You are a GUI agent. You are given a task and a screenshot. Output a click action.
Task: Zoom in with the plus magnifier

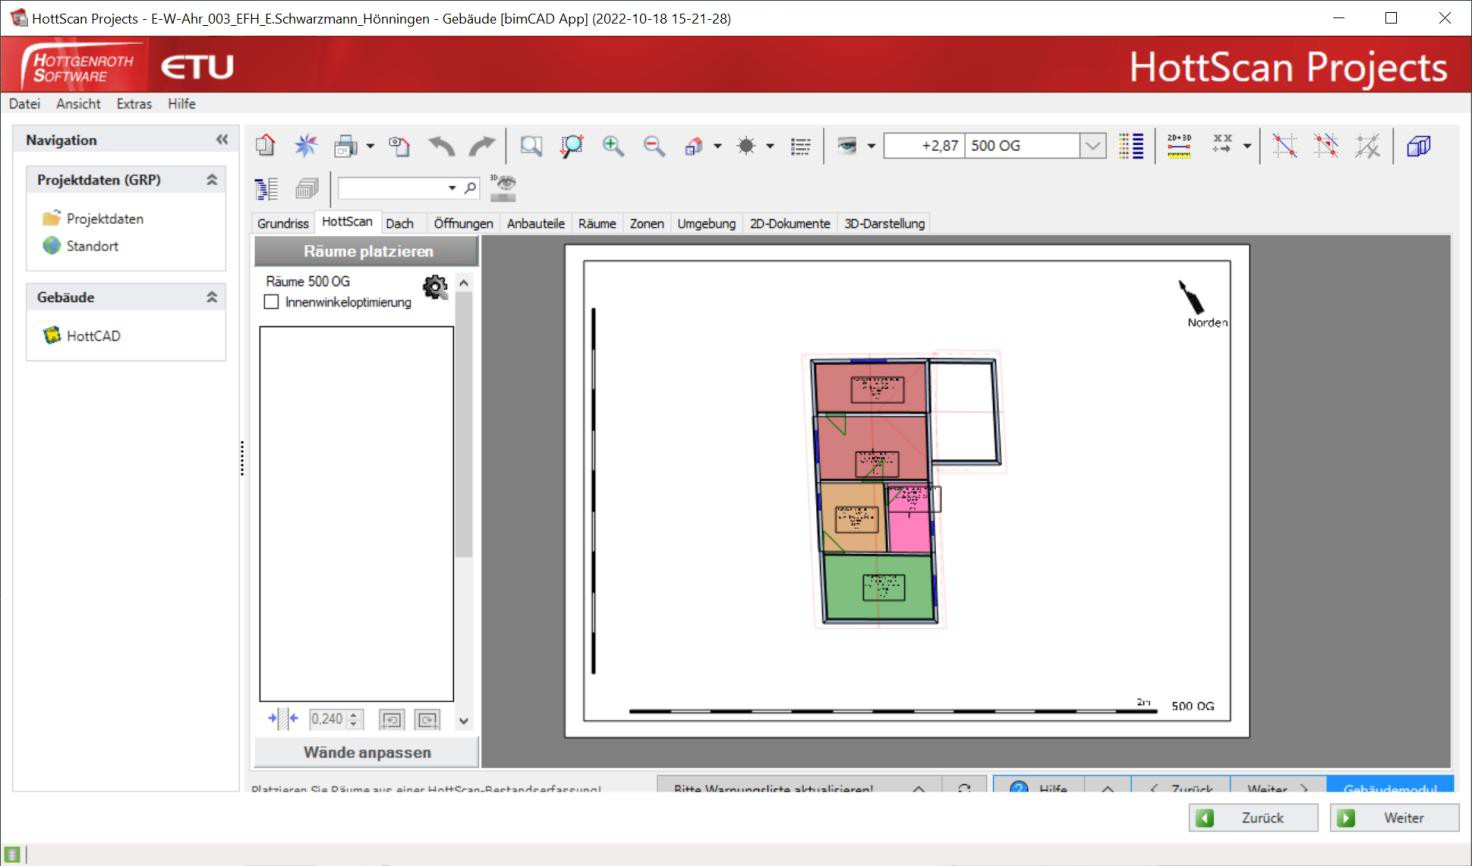click(613, 146)
